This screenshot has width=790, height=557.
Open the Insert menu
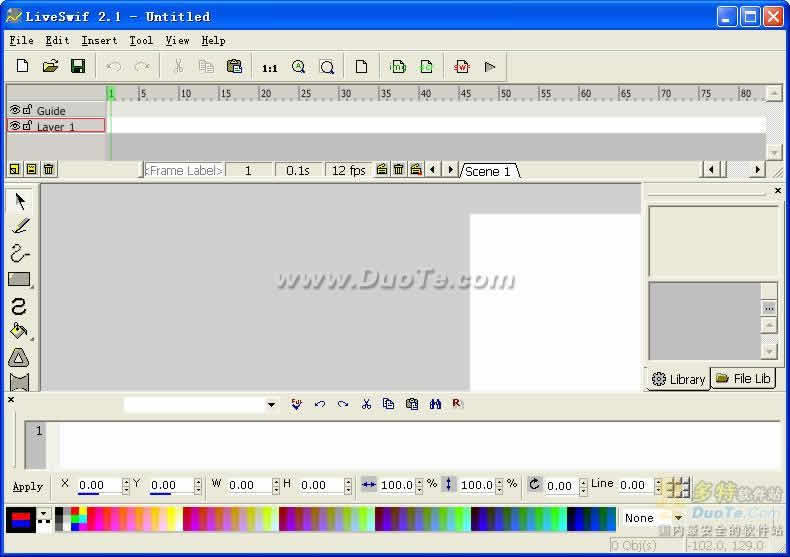point(99,41)
